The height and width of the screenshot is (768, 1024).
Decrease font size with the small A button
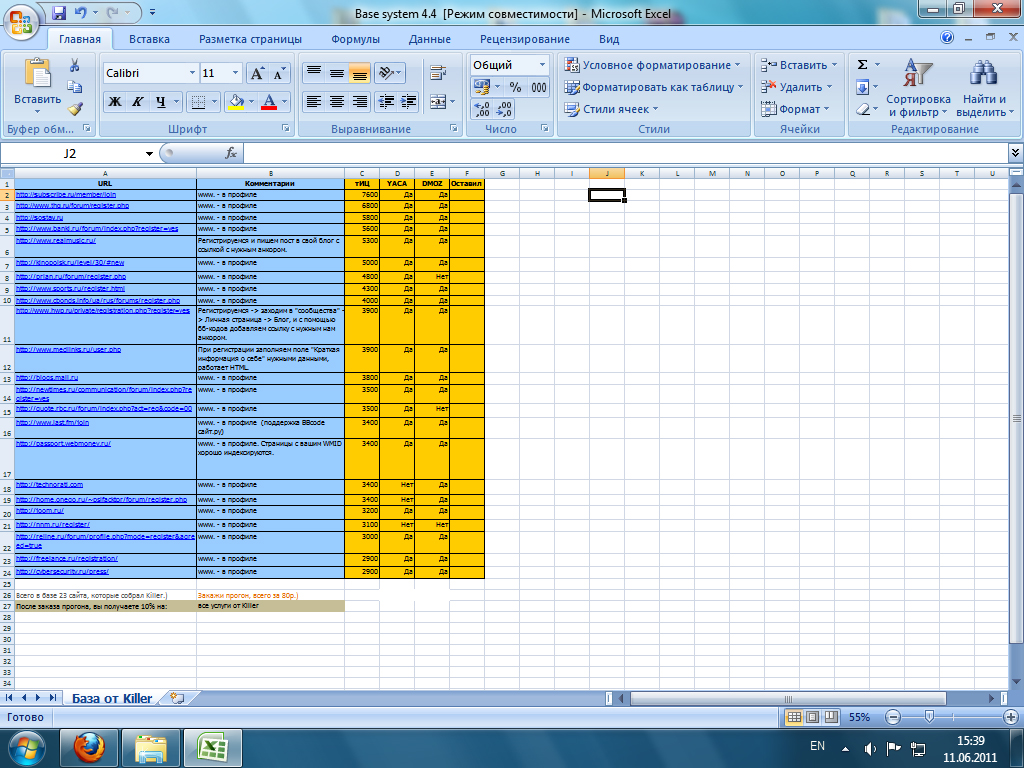pyautogui.click(x=279, y=73)
